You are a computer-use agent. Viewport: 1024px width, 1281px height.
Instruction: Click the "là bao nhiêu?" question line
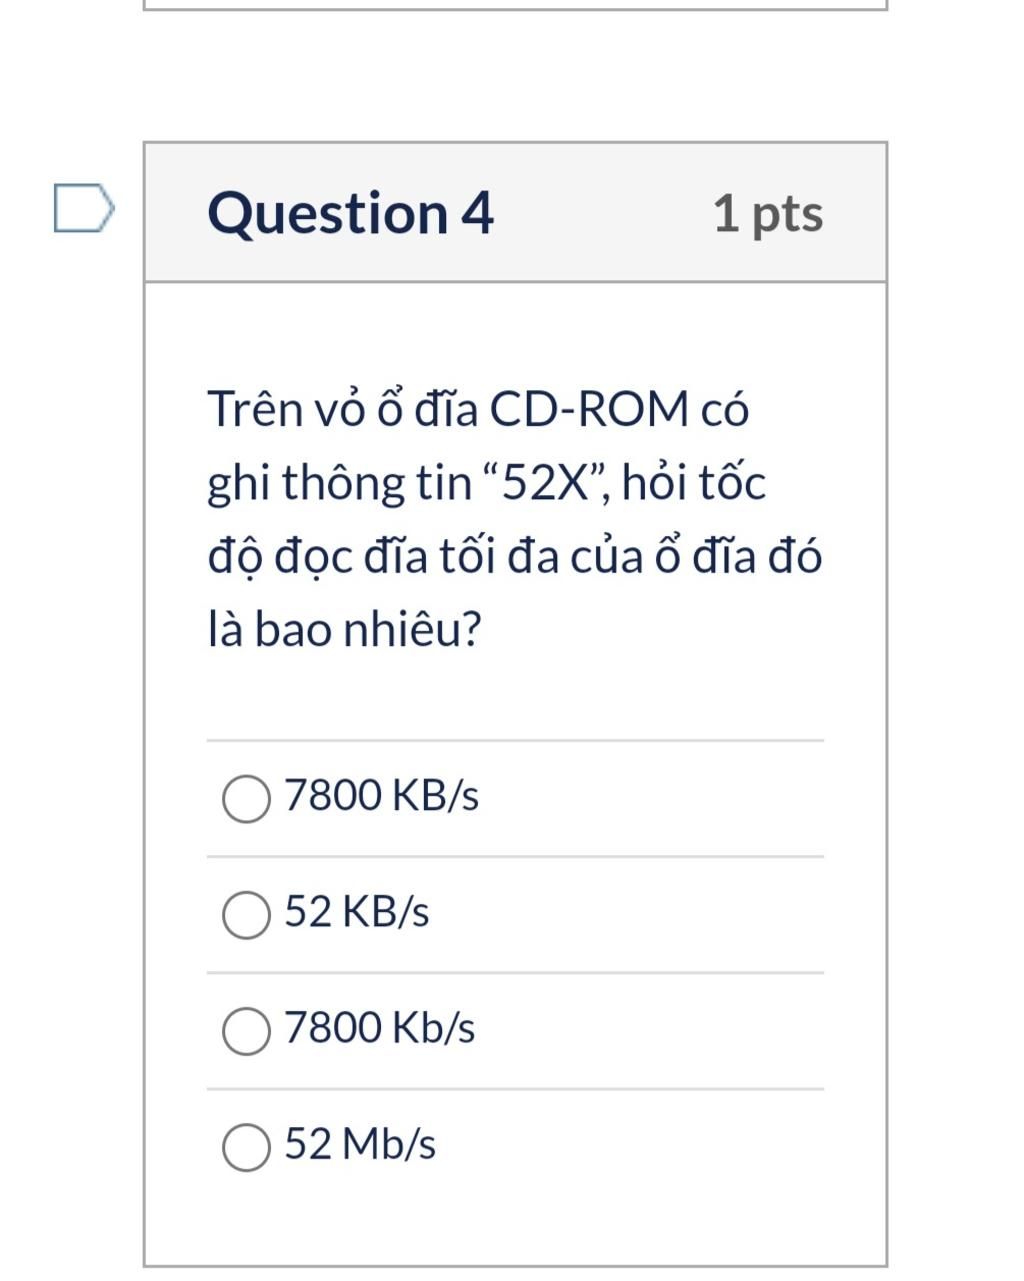pos(345,629)
